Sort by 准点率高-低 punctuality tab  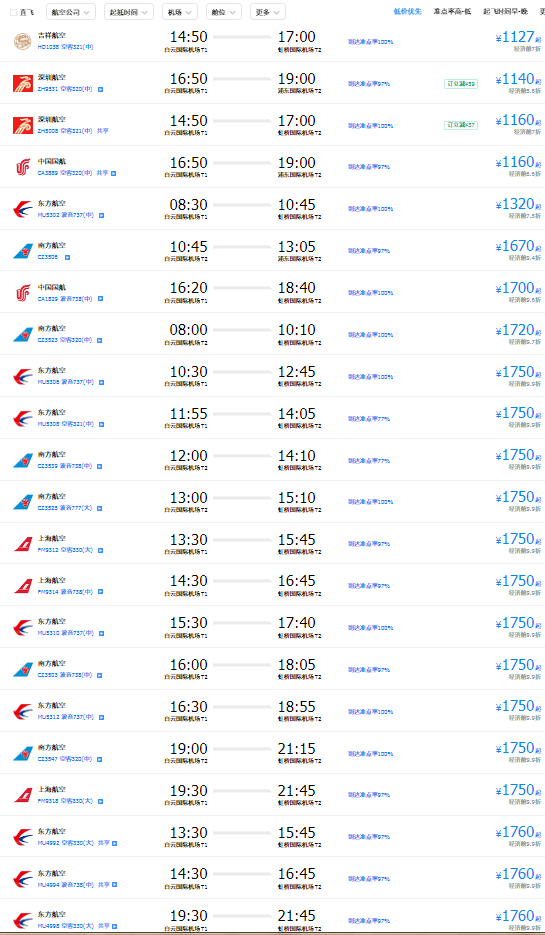(453, 11)
